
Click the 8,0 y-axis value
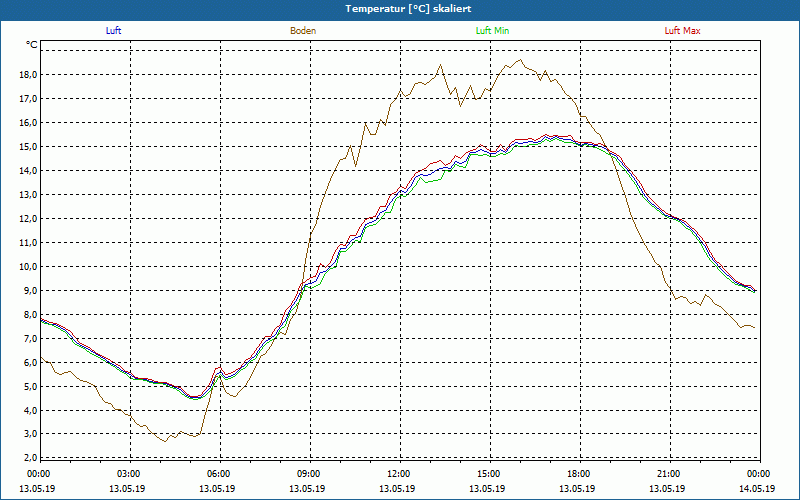pos(31,314)
